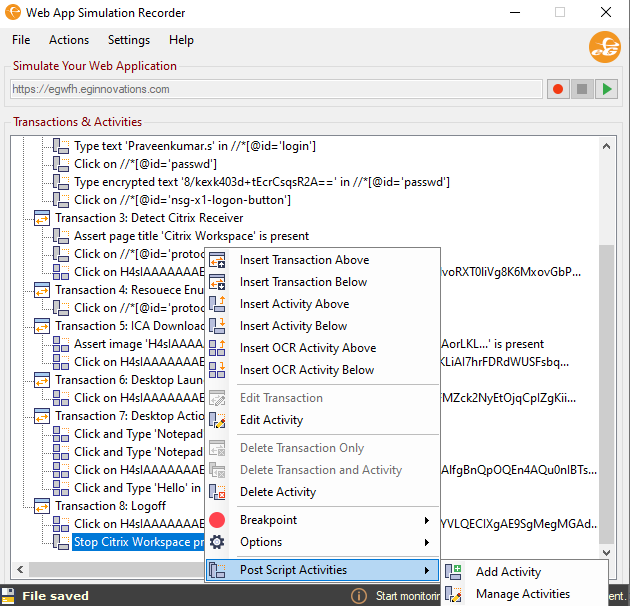Click the horizontal scroll left arrow
Screen dimensions: 630x606
[x=20, y=569]
